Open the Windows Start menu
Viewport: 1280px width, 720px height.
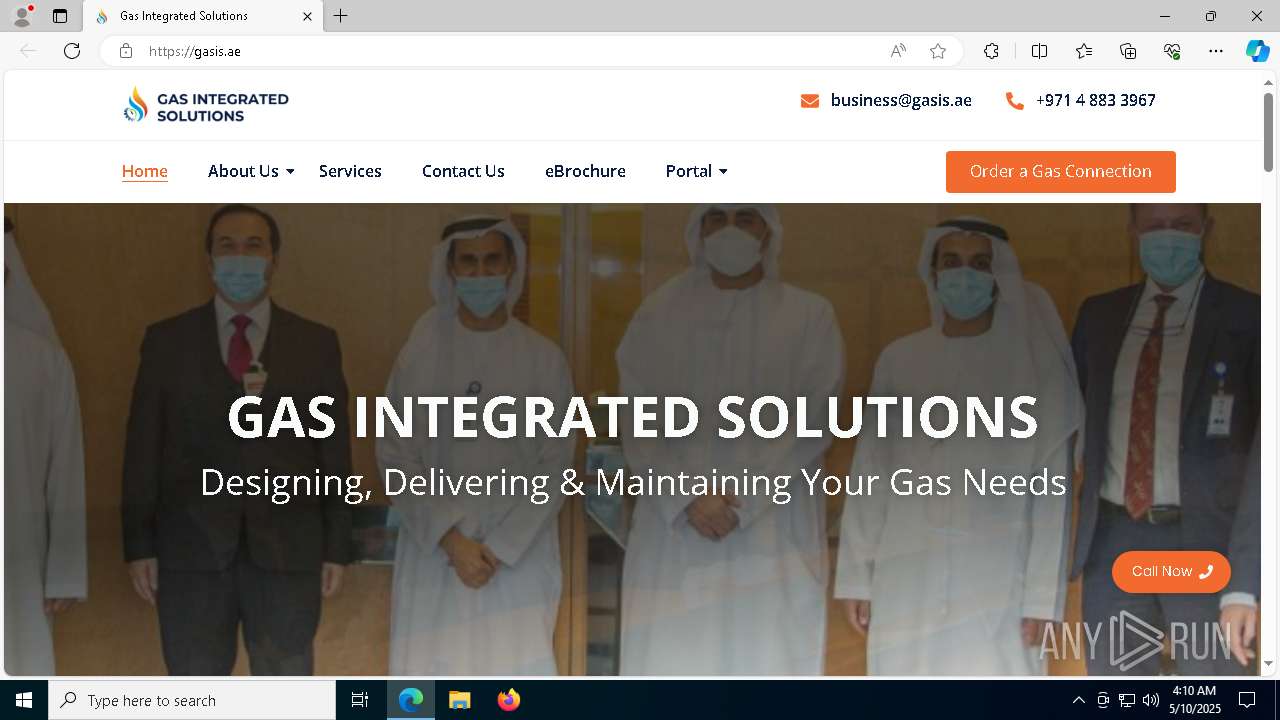click(24, 700)
